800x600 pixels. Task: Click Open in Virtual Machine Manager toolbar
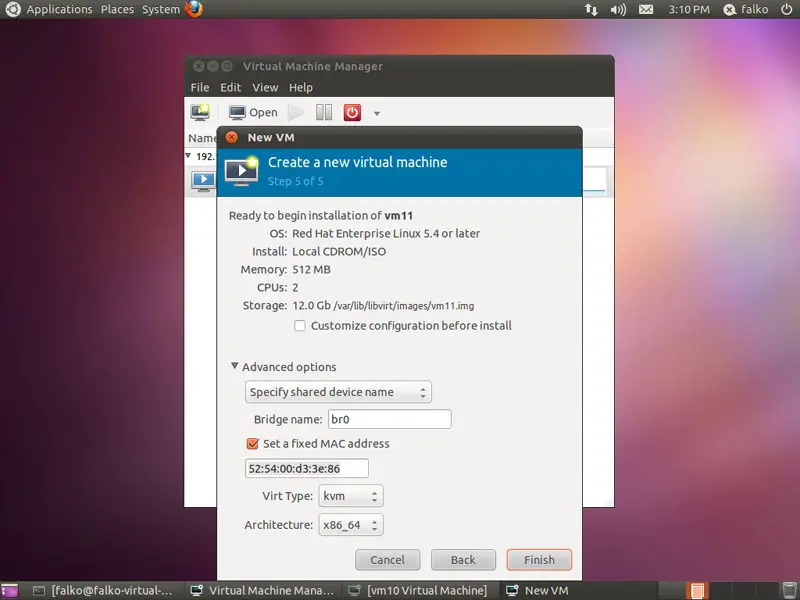[253, 113]
